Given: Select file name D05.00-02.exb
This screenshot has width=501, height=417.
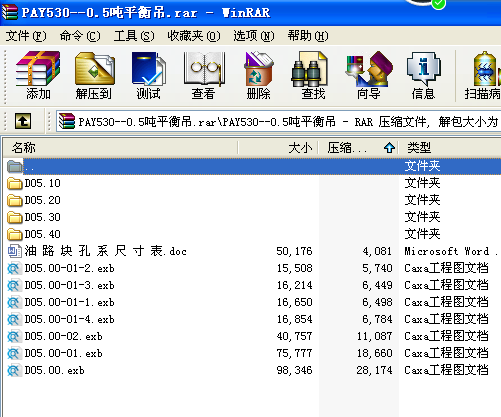Looking at the screenshot, I should [63, 336].
